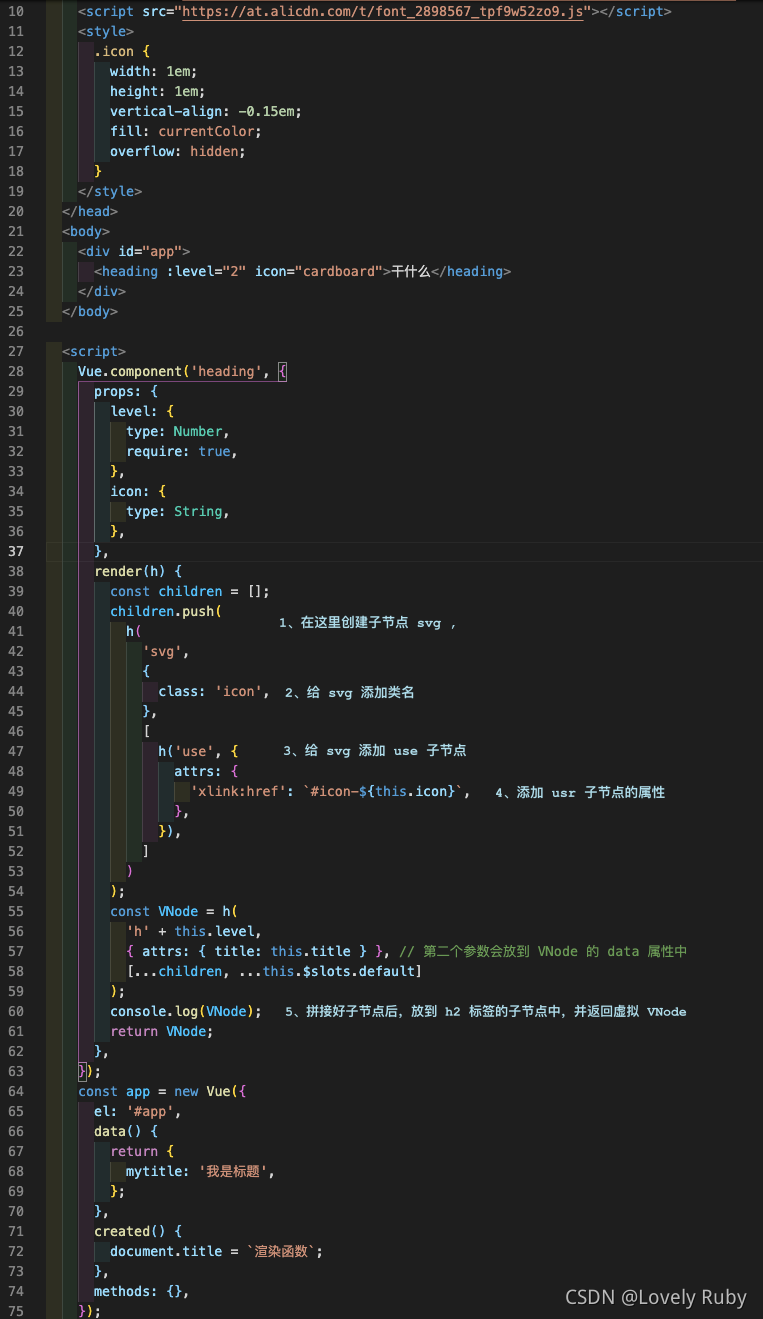763x1319 pixels.
Task: Click line number 75 in the gutter
Action: point(16,1311)
